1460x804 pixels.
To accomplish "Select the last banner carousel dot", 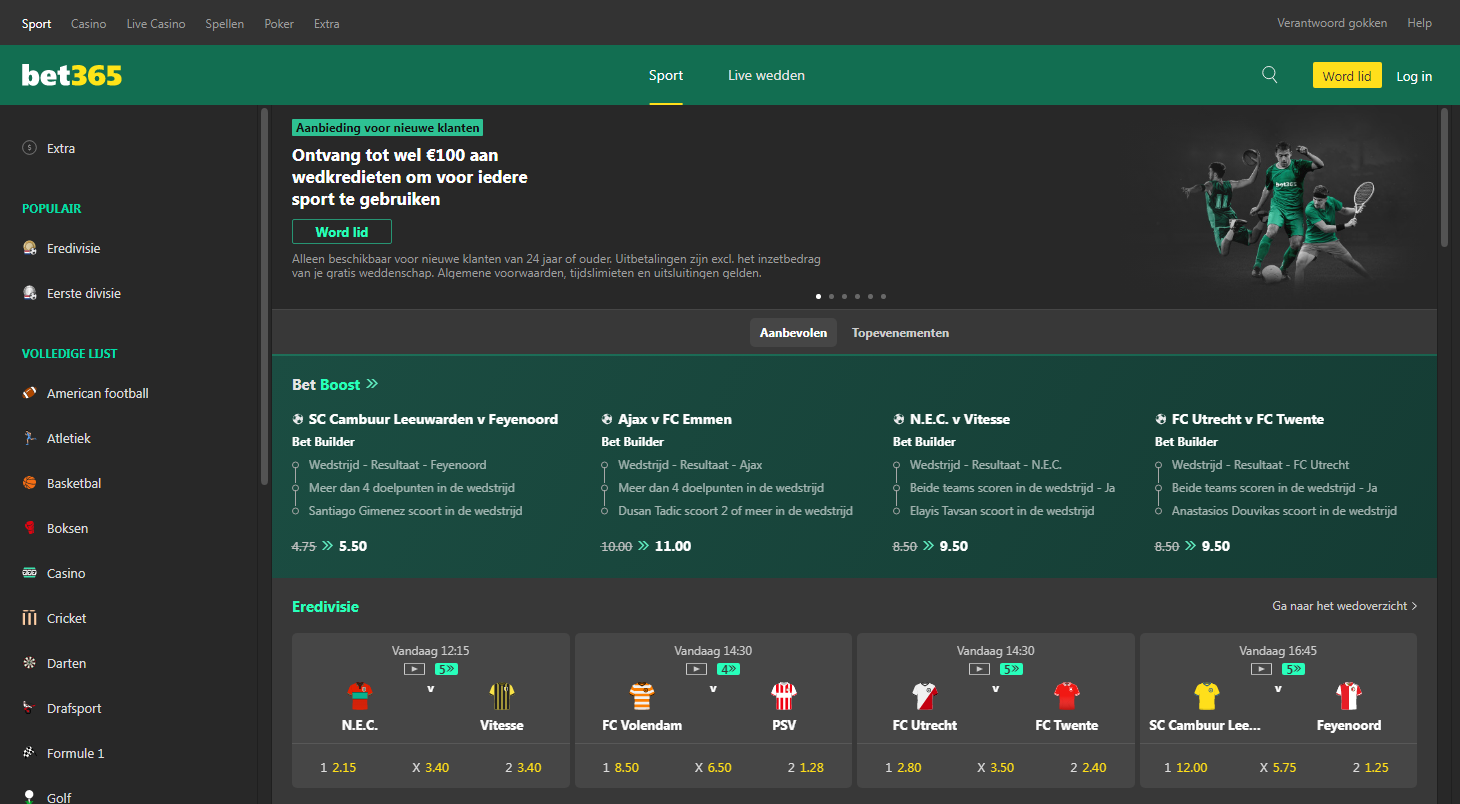I will pyautogui.click(x=883, y=296).
